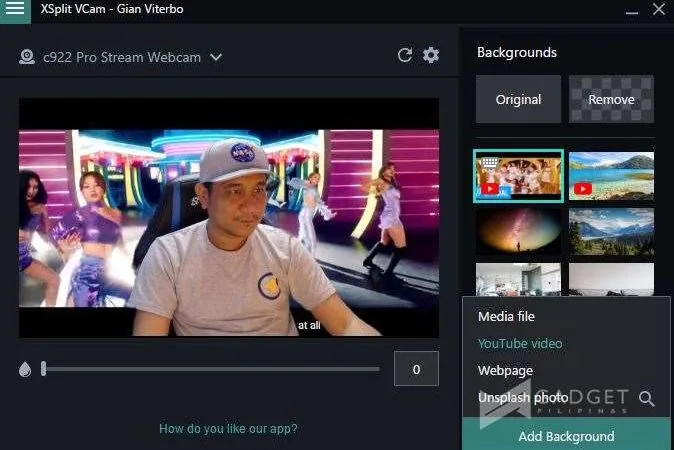Choose YouTube video from the add menu
674x450 pixels.
tap(520, 344)
